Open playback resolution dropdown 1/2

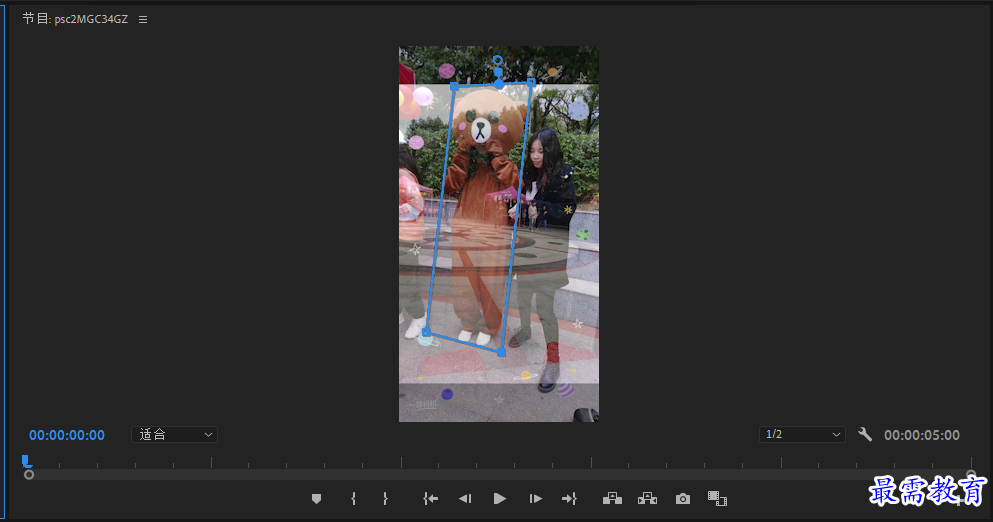point(802,435)
